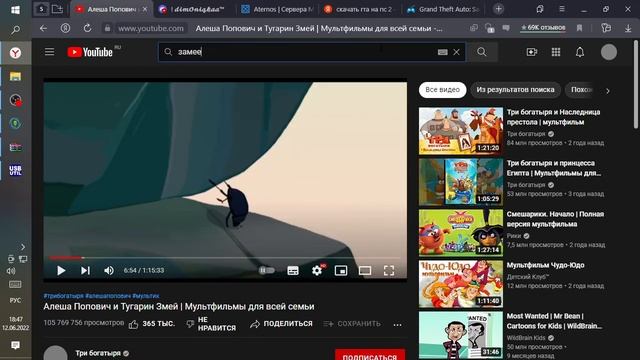
Task: Open the create video camera icon
Action: 531,52
